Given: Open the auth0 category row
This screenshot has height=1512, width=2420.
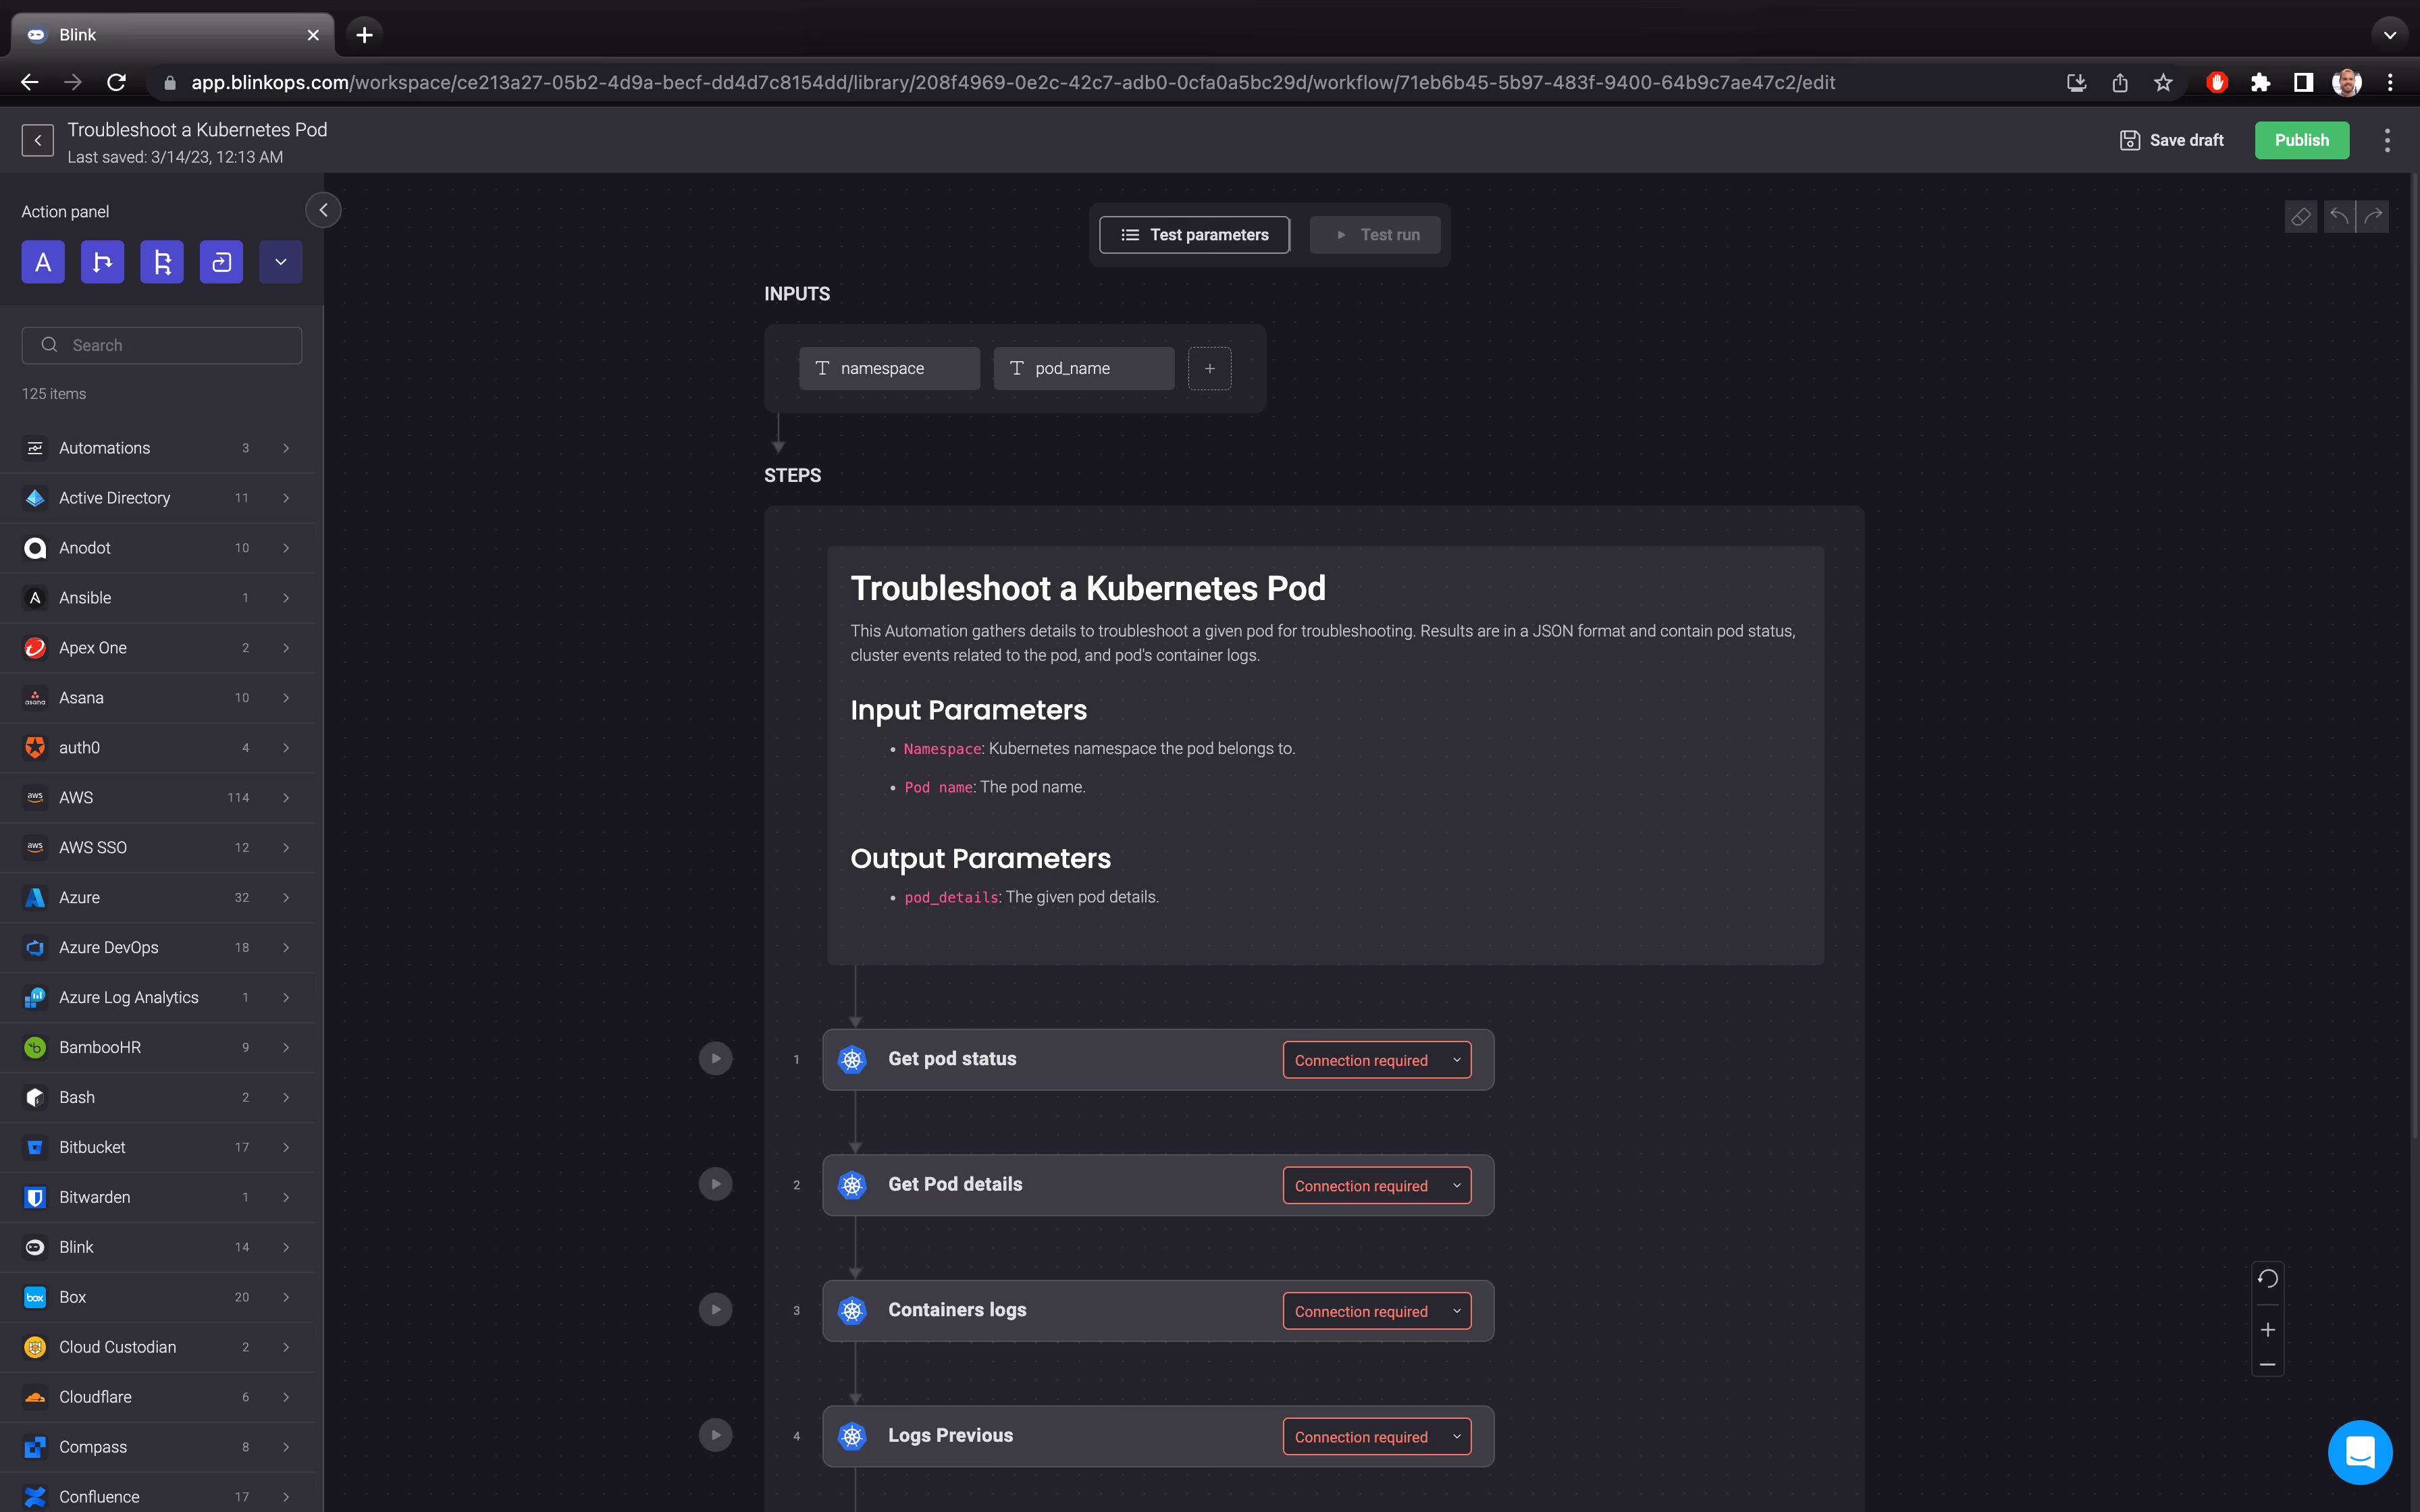Looking at the screenshot, I should pos(158,748).
